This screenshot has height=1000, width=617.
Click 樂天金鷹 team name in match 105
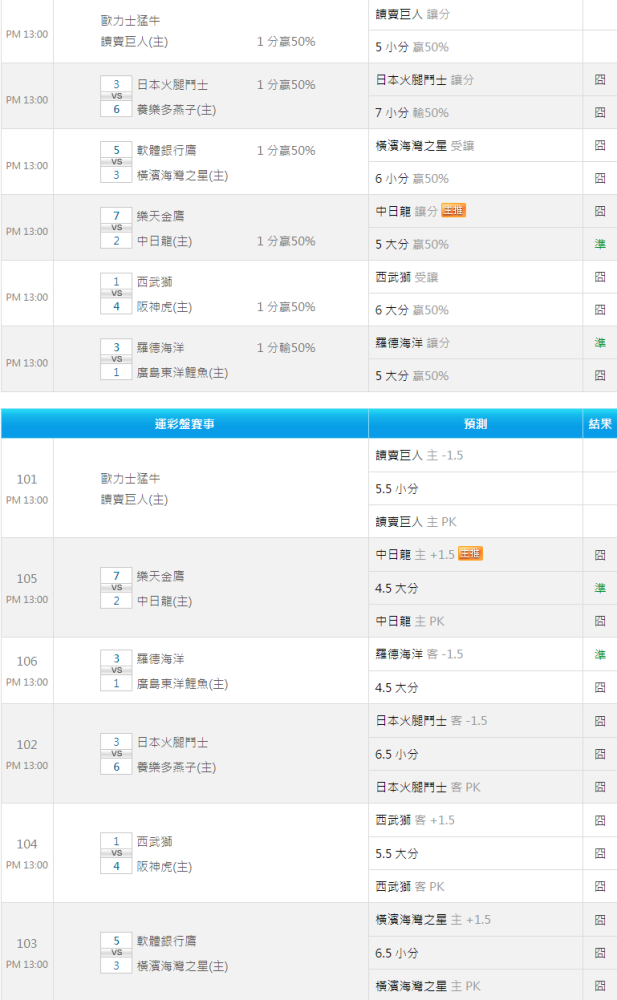[x=160, y=576]
